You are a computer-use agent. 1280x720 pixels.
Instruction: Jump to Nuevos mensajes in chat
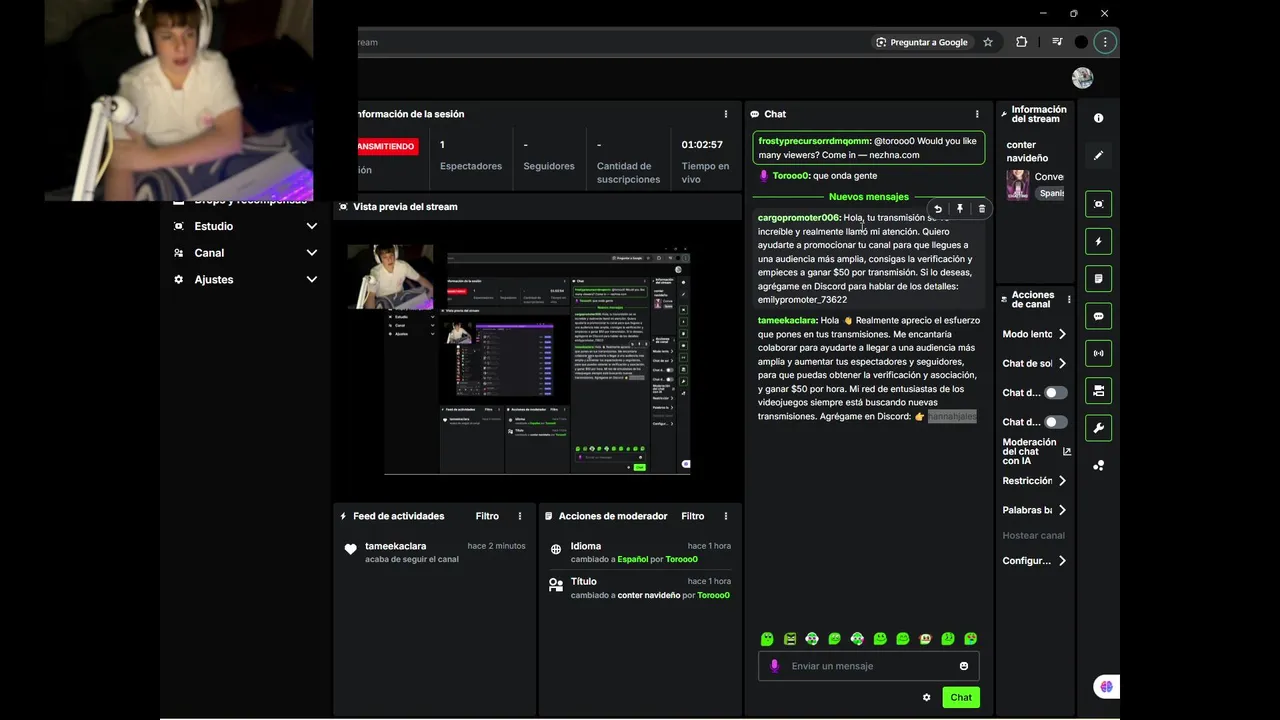869,197
